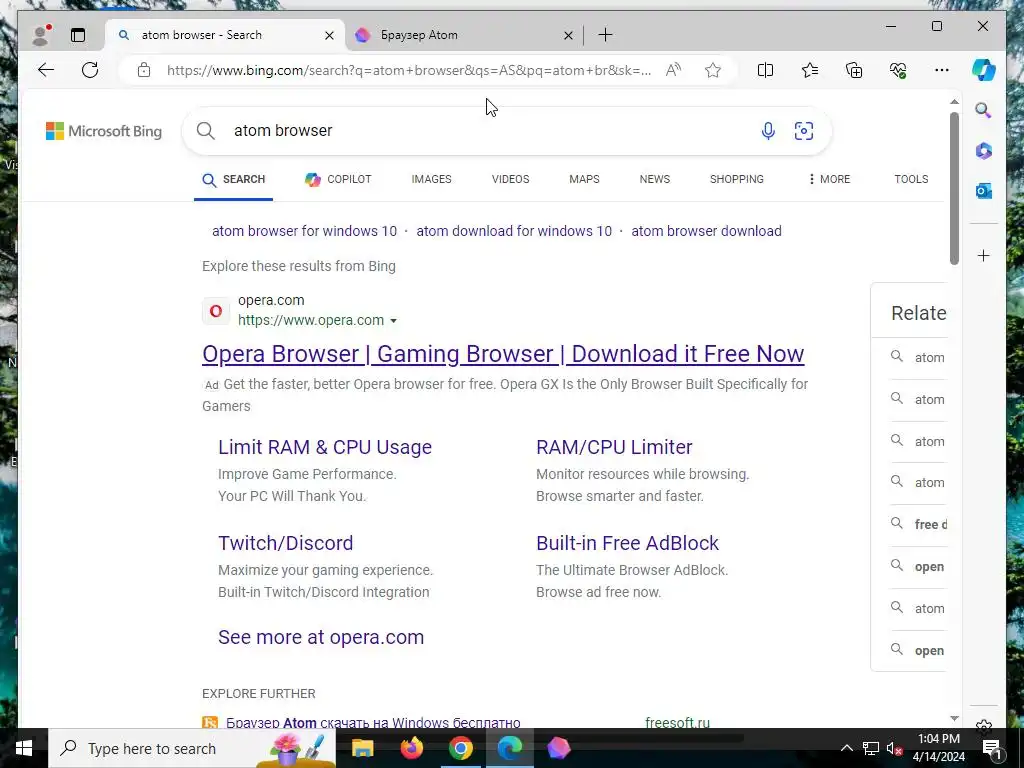Open the Limit RAM & CPU Usage link
1024x768 pixels.
tap(325, 447)
